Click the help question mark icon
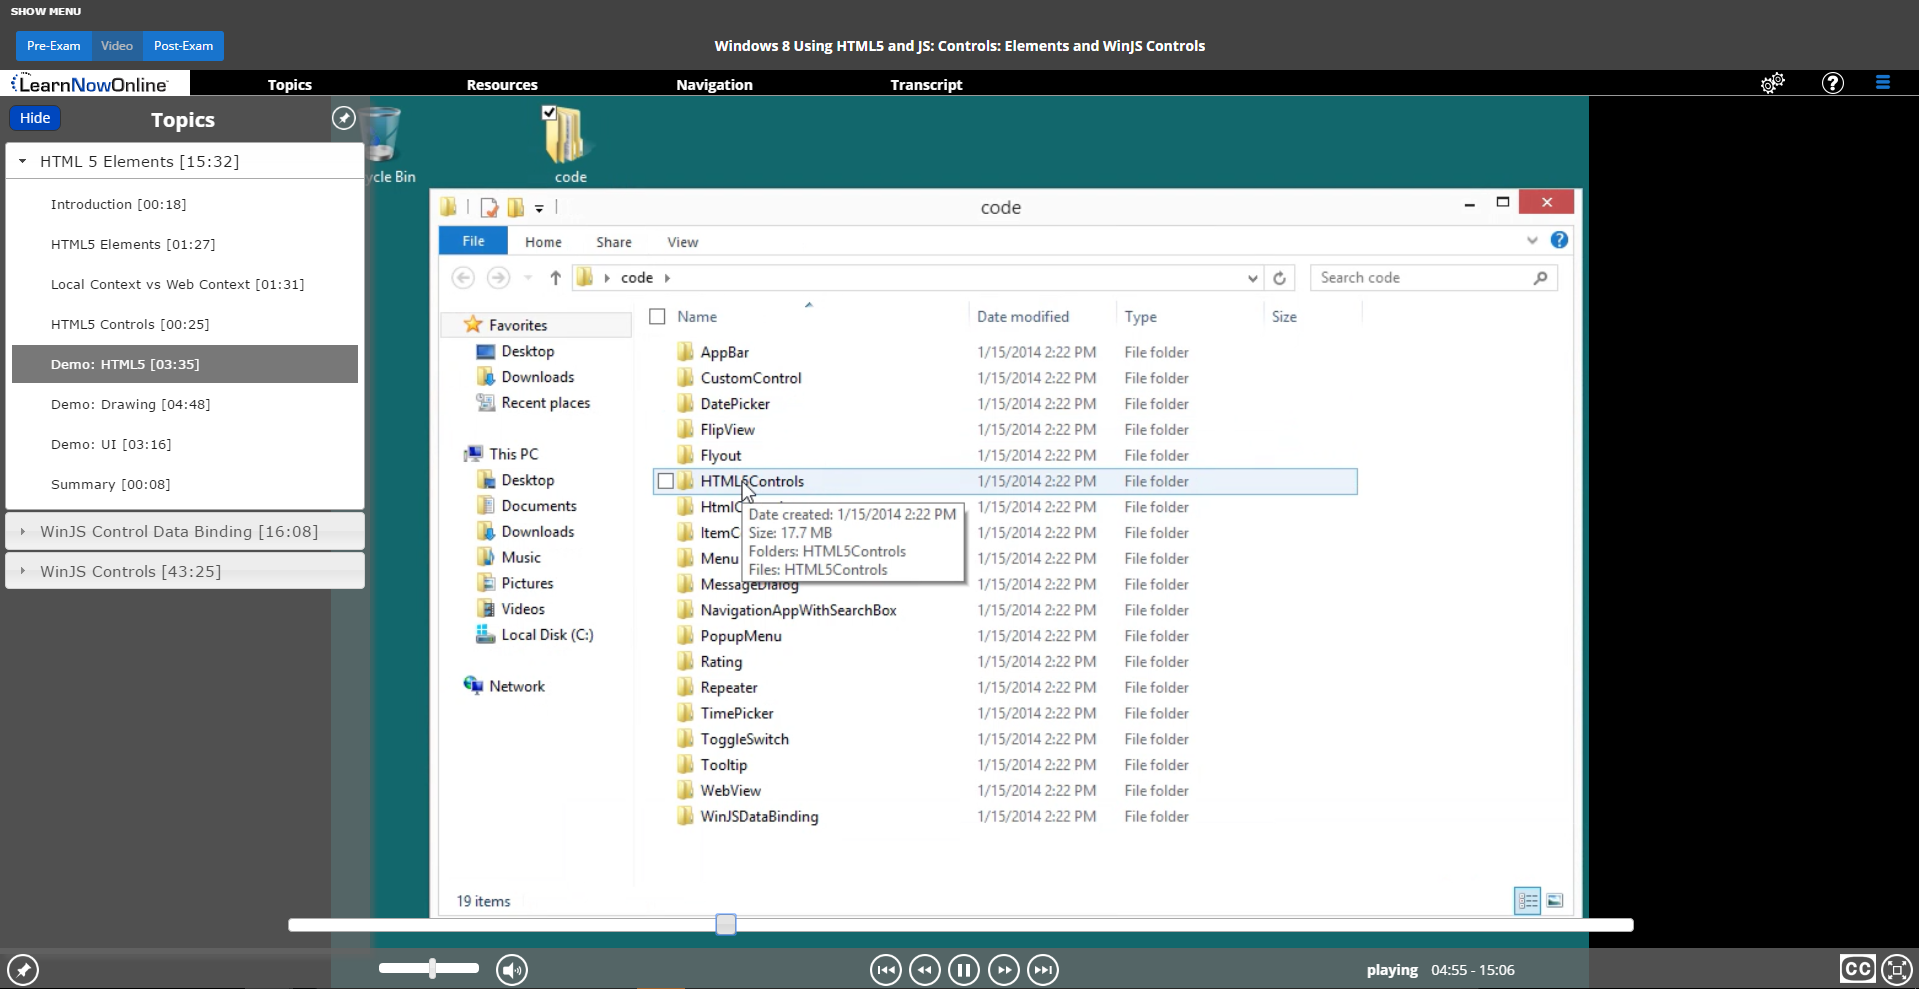Image resolution: width=1919 pixels, height=989 pixels. (x=1832, y=83)
